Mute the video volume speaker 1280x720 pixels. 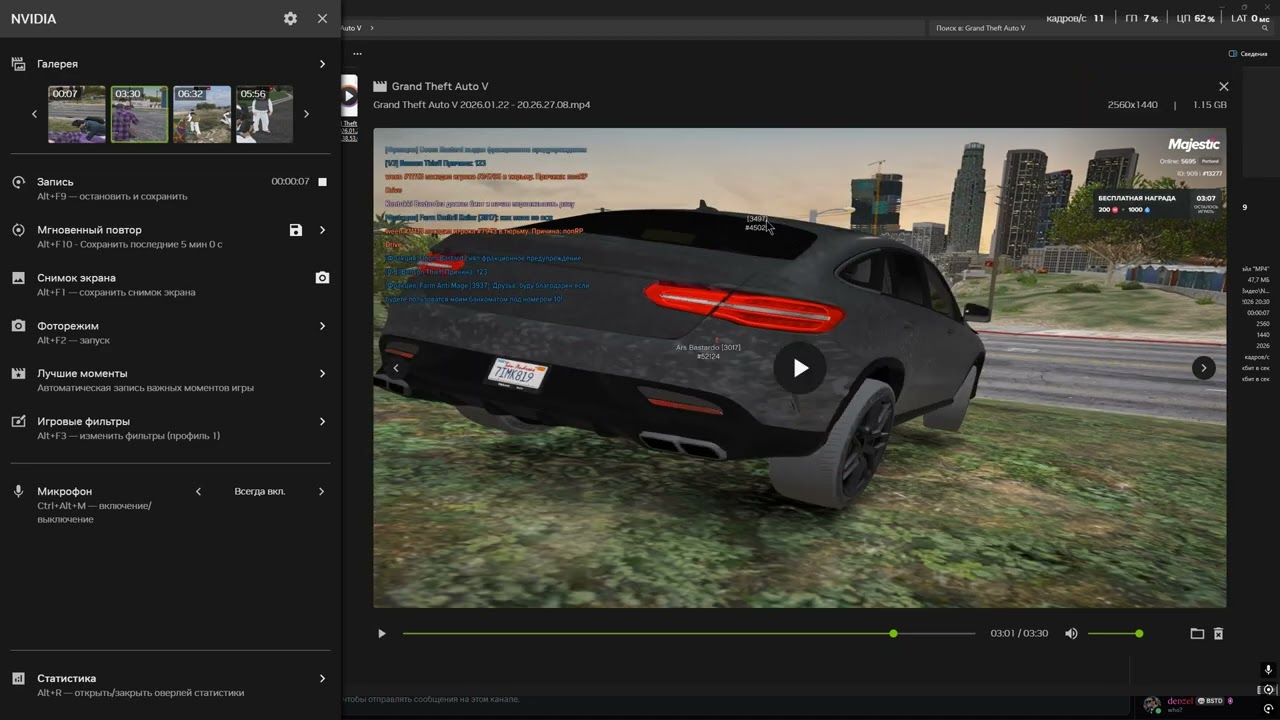[x=1071, y=634]
